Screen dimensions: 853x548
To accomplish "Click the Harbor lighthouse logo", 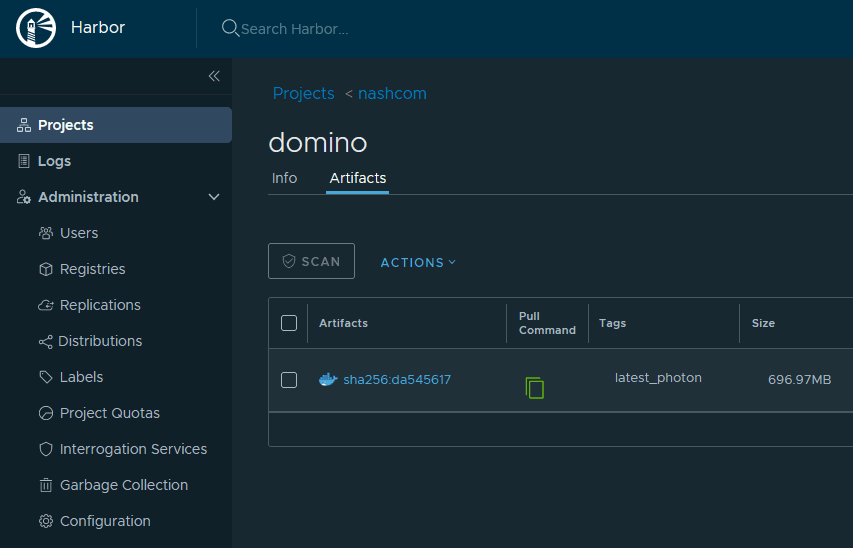I will 35,28.
